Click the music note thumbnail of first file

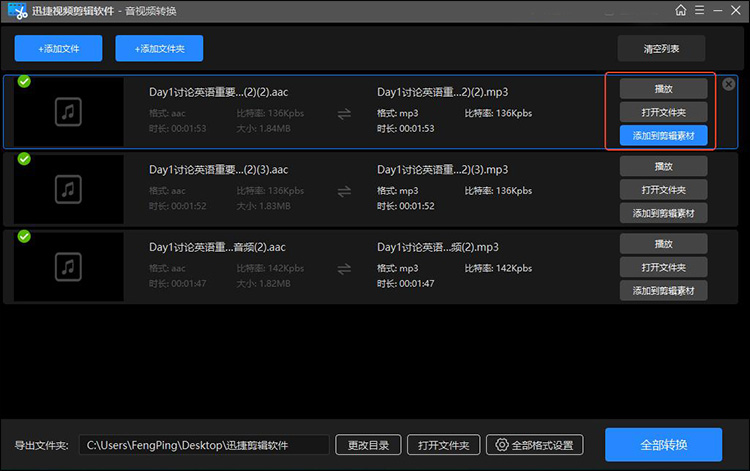(69, 112)
